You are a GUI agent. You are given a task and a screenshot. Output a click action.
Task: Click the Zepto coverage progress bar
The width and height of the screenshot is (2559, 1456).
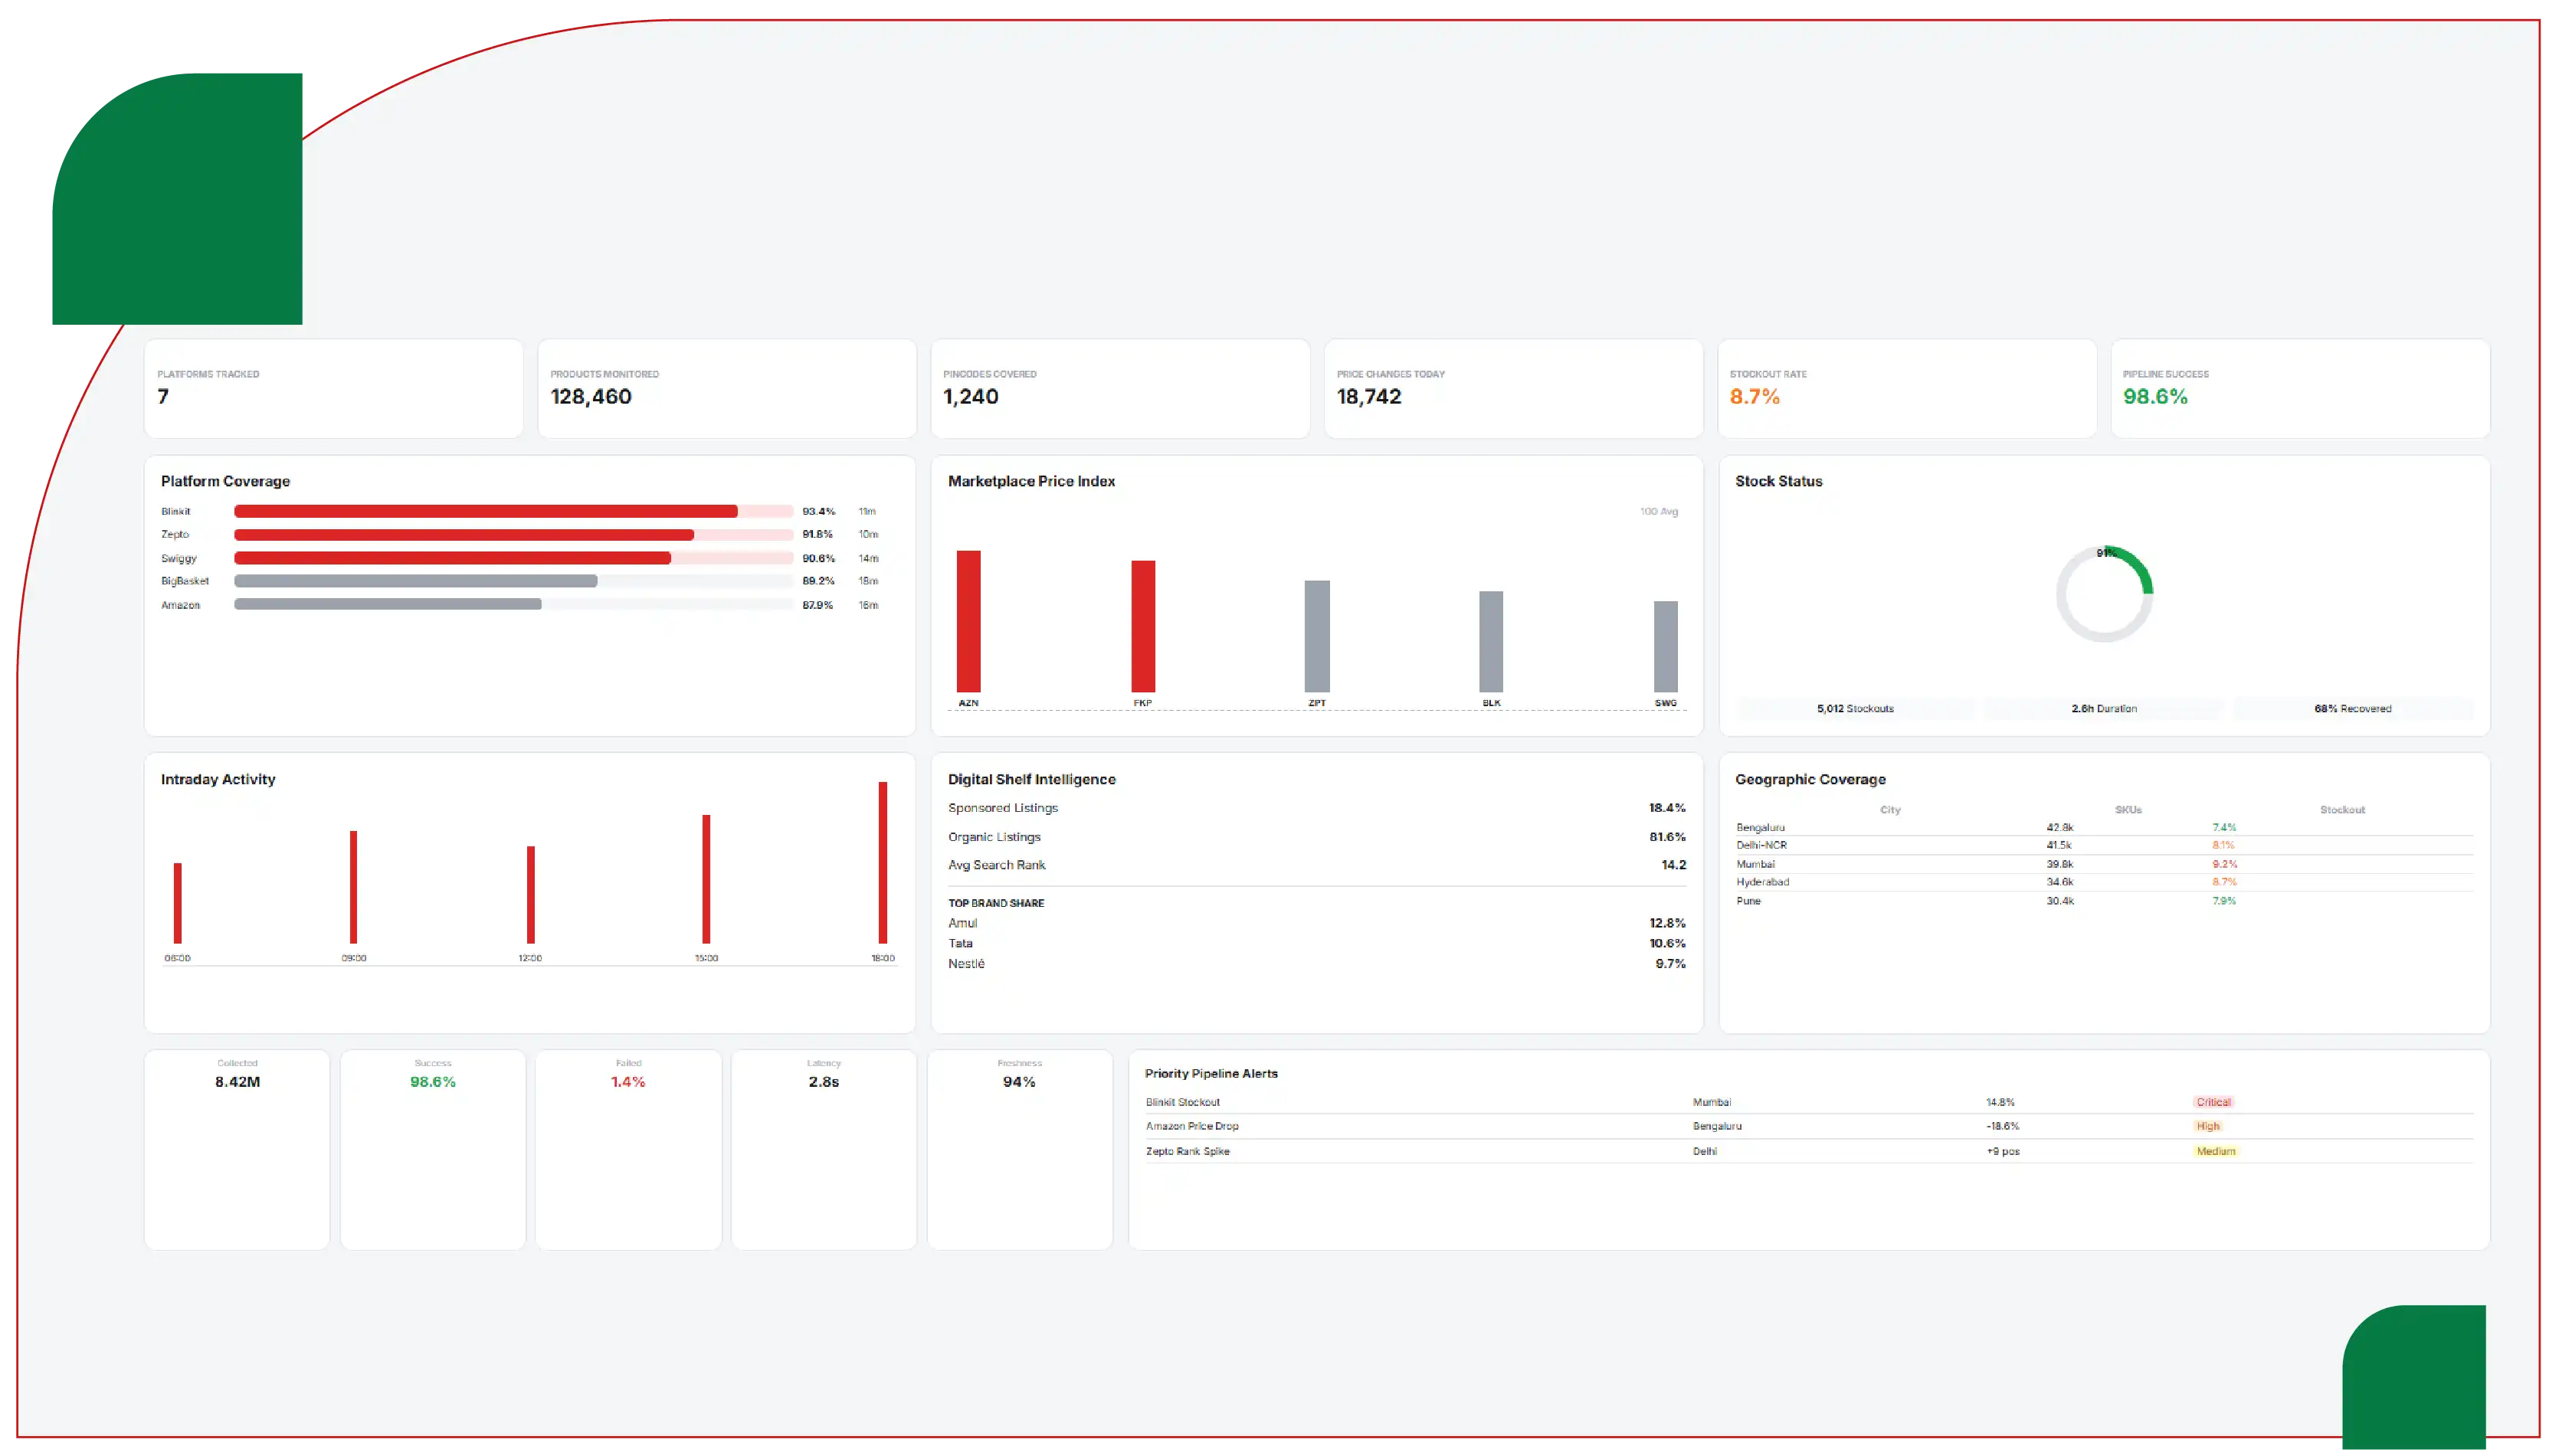[513, 535]
